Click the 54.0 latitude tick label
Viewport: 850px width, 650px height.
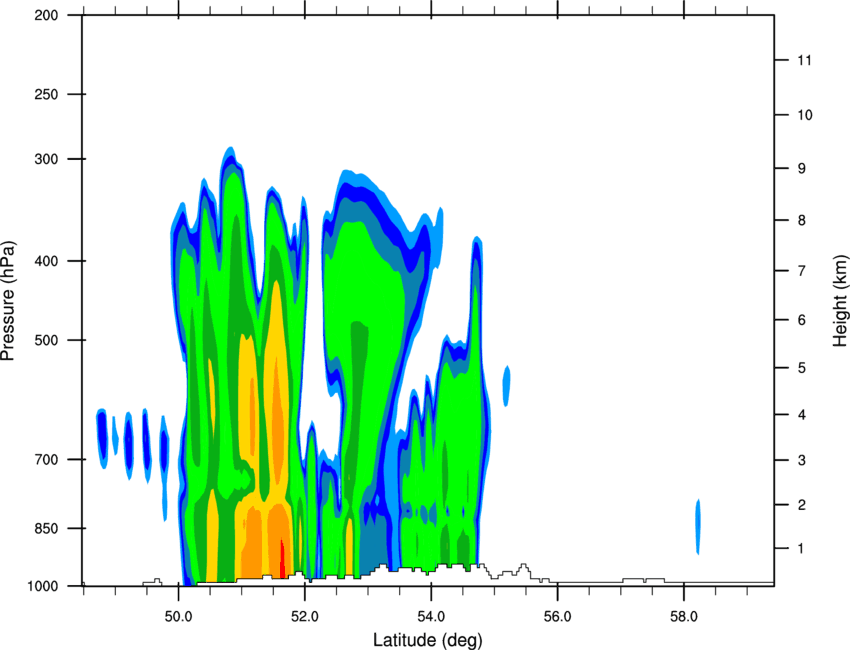431,617
